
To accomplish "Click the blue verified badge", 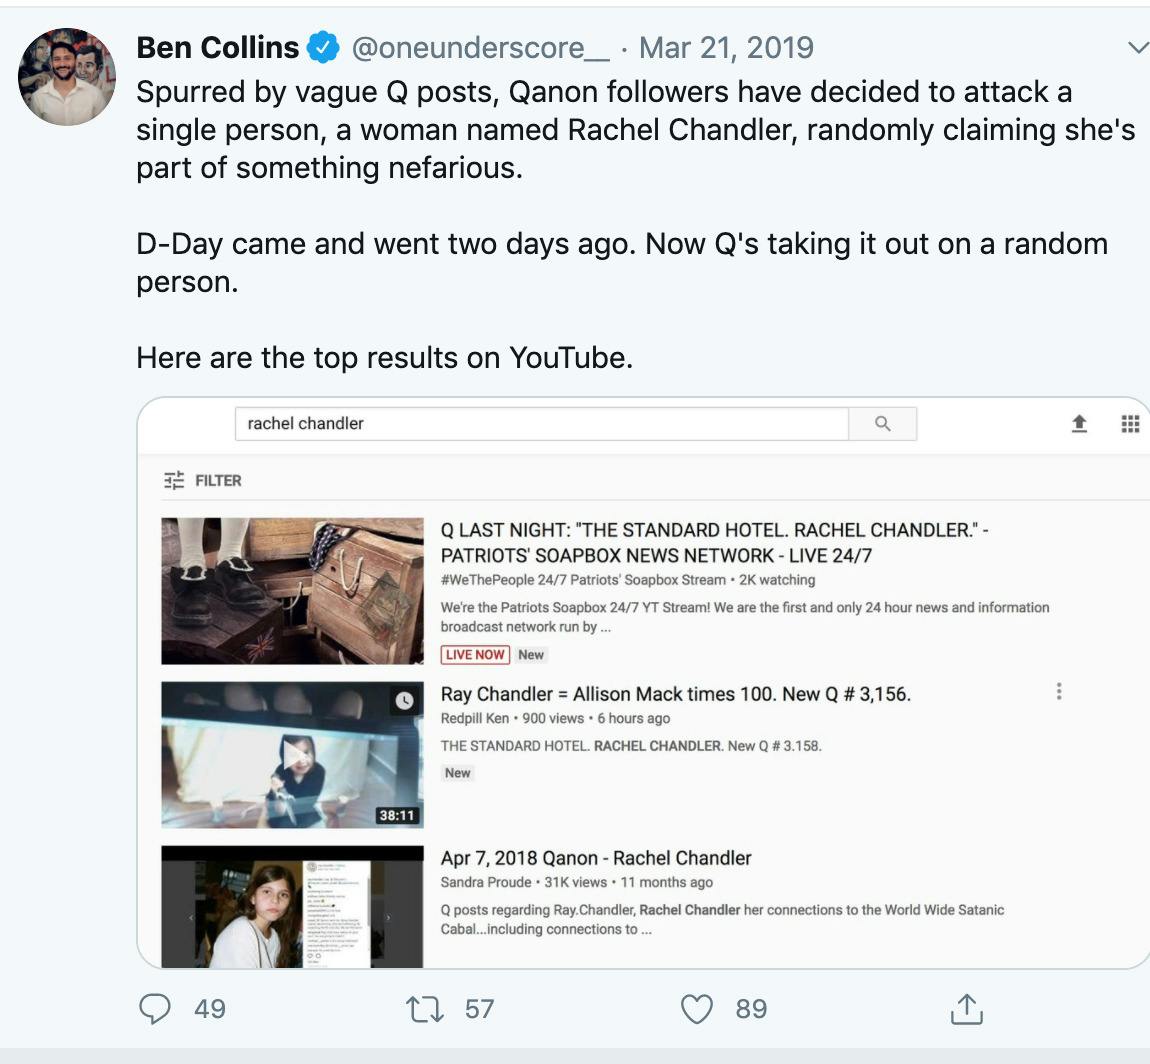I will tap(323, 48).
